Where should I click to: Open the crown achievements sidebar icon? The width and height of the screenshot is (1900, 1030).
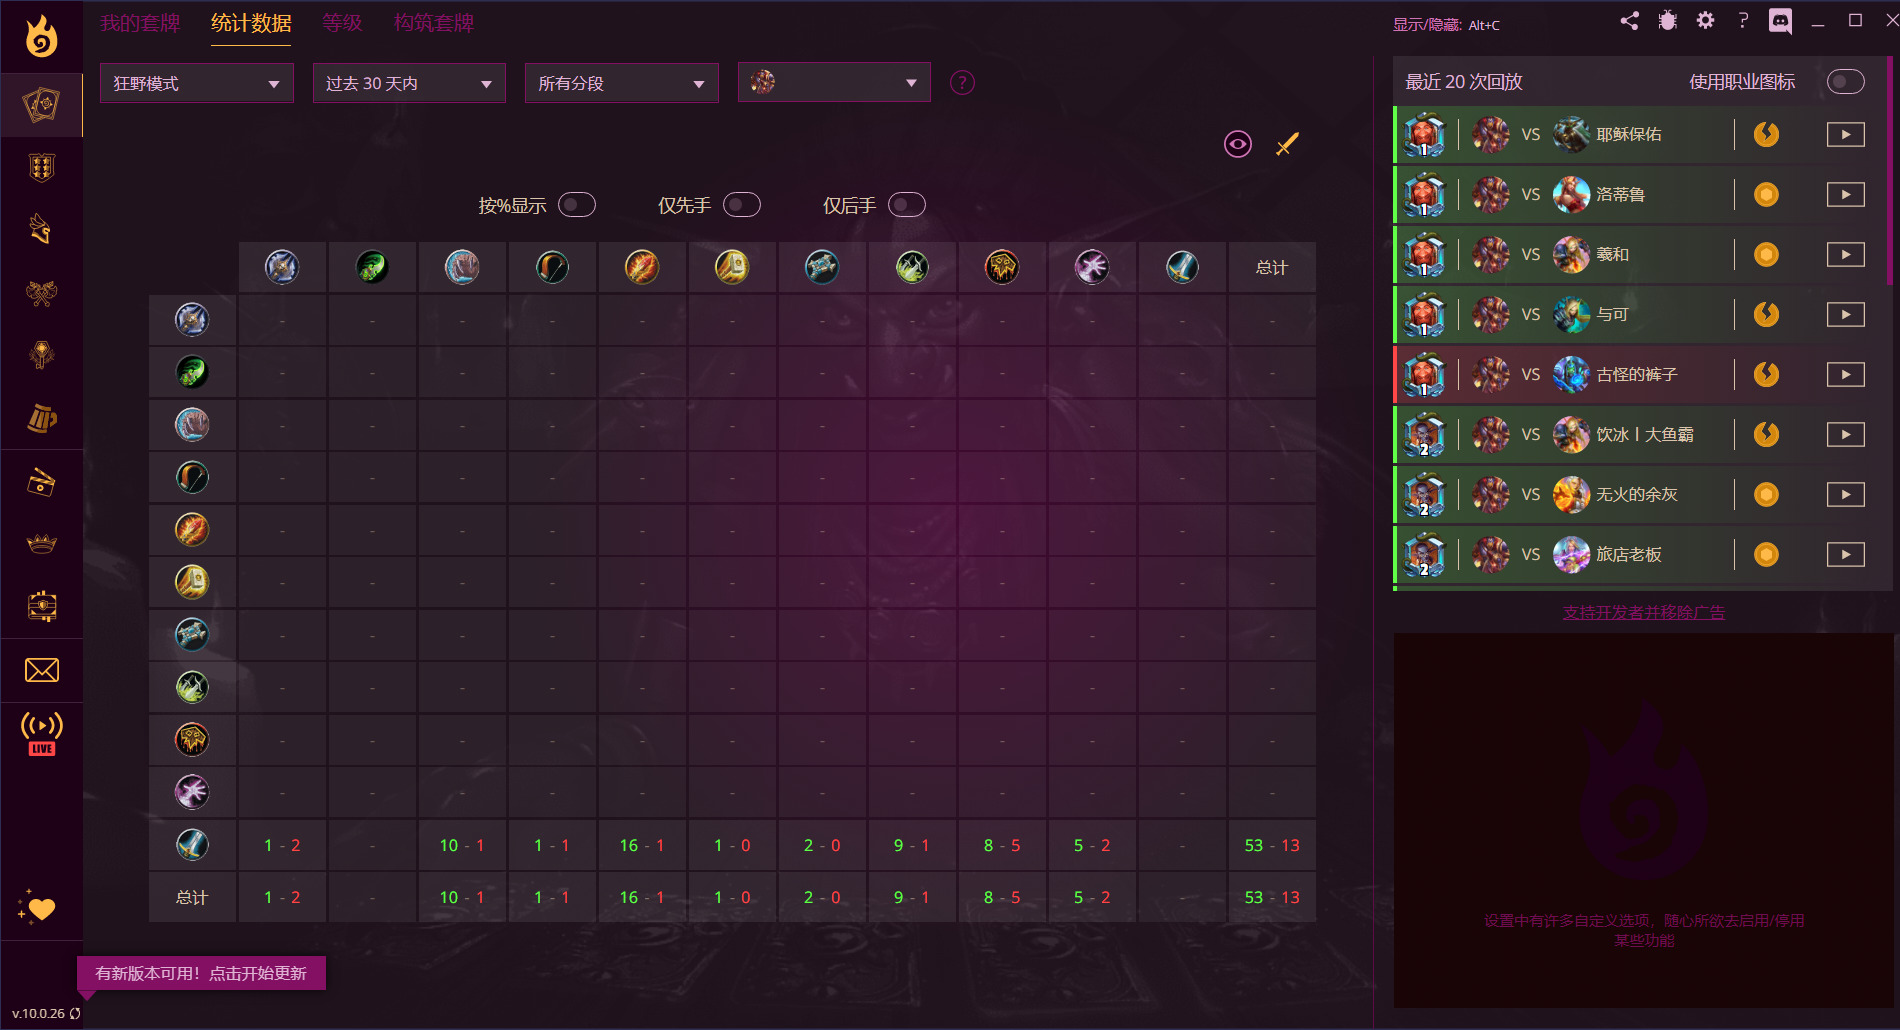(41, 544)
